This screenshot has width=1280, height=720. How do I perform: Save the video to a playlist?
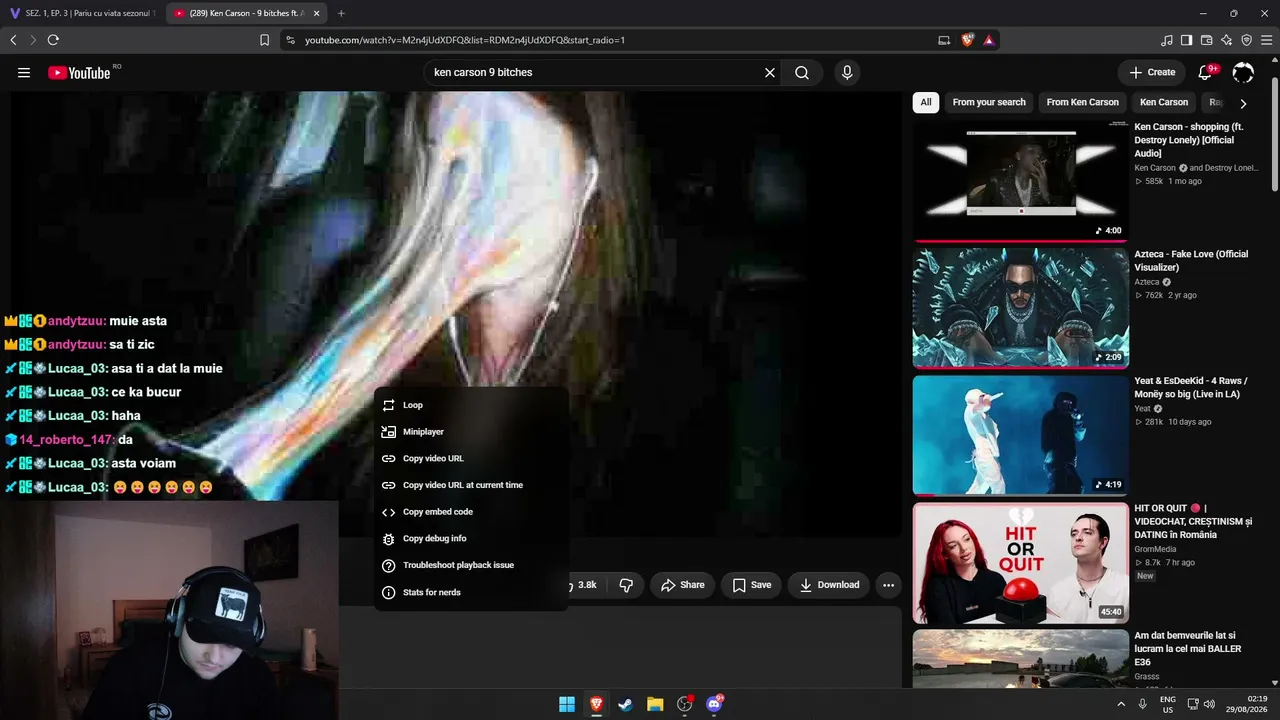752,585
